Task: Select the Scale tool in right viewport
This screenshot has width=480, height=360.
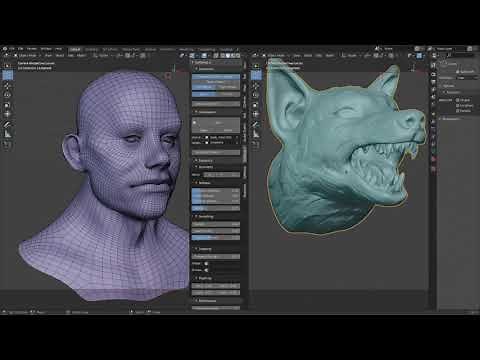Action: (x=256, y=106)
